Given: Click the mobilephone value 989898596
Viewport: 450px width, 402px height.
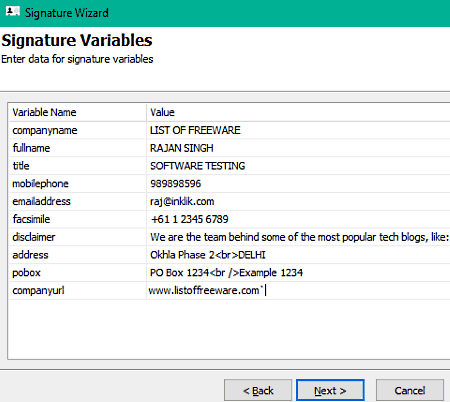Looking at the screenshot, I should (x=176, y=184).
